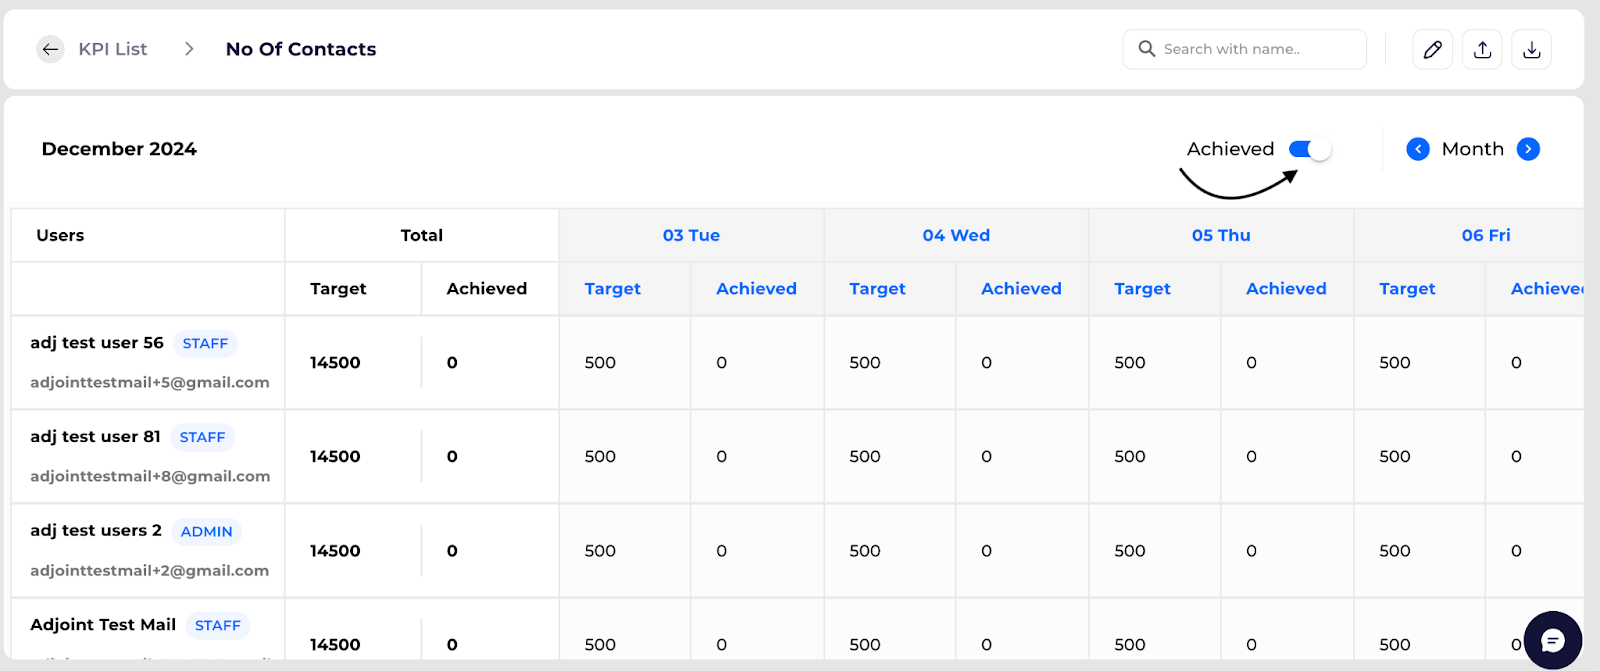Click 04 Wed target 500 for adj test user 81
Viewport: 1600px width, 671px height.
click(x=865, y=457)
